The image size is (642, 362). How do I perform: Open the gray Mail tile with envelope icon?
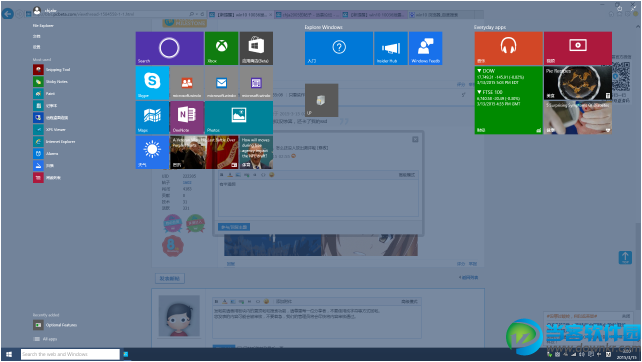[x=222, y=83]
